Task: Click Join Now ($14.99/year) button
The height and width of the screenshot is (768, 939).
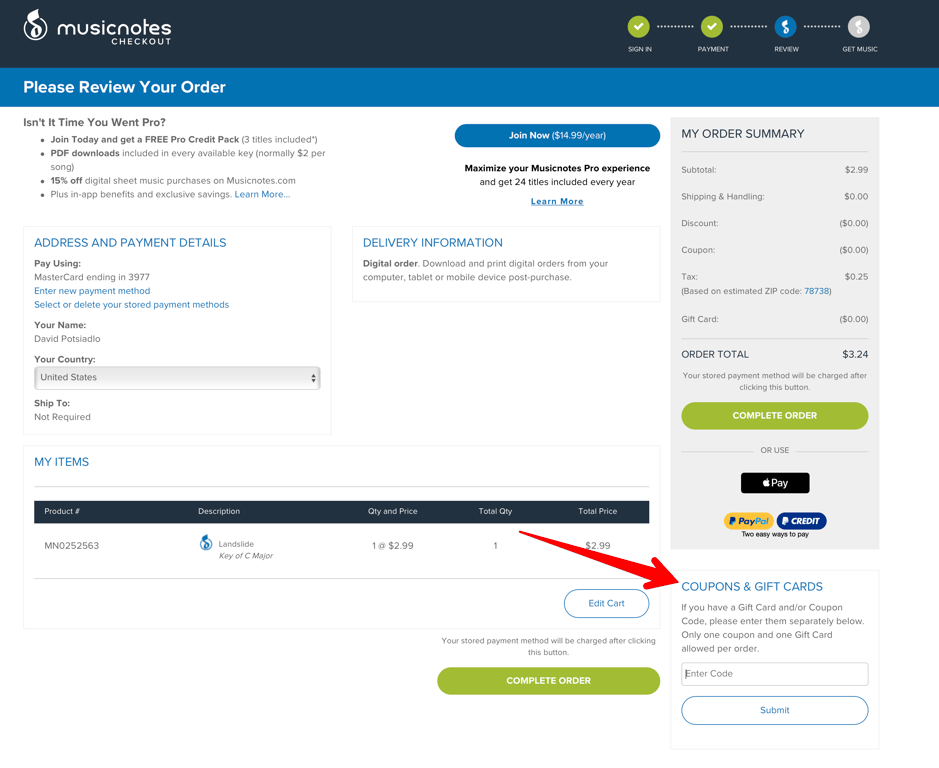Action: [557, 135]
